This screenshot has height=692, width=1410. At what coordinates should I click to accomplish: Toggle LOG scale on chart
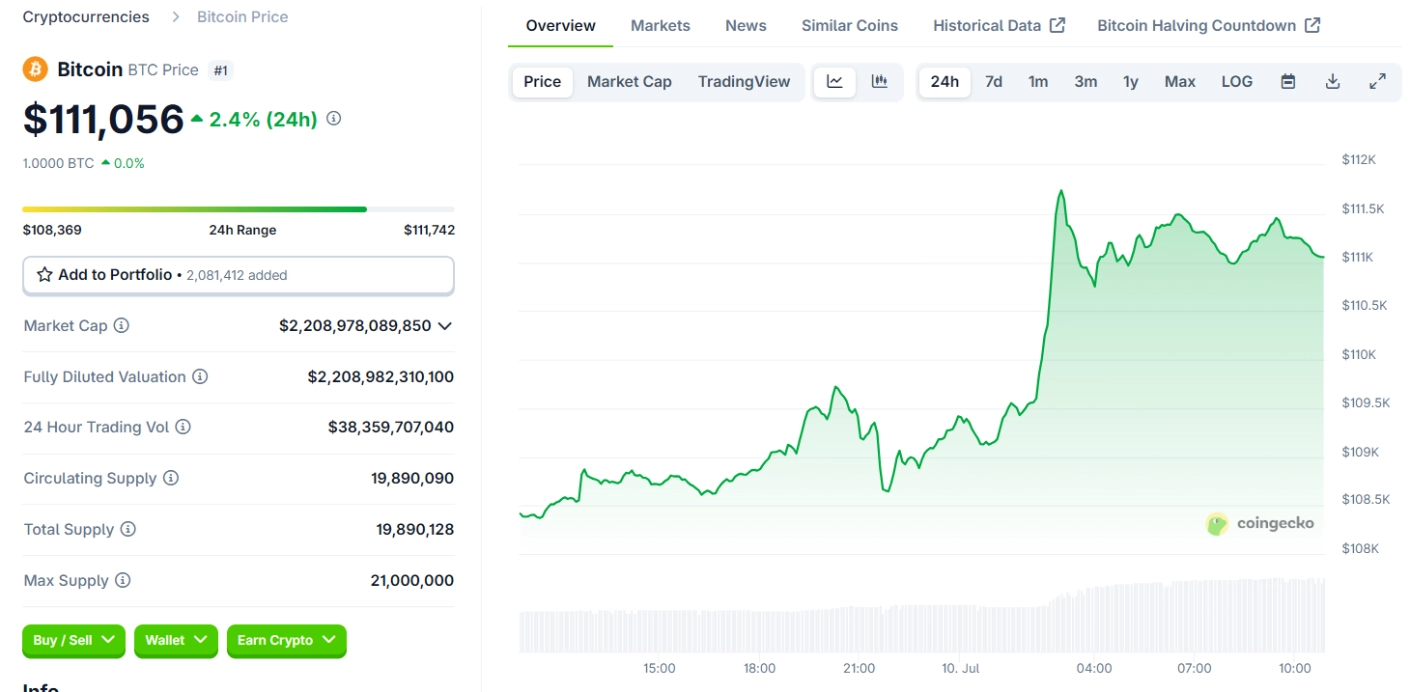point(1237,81)
